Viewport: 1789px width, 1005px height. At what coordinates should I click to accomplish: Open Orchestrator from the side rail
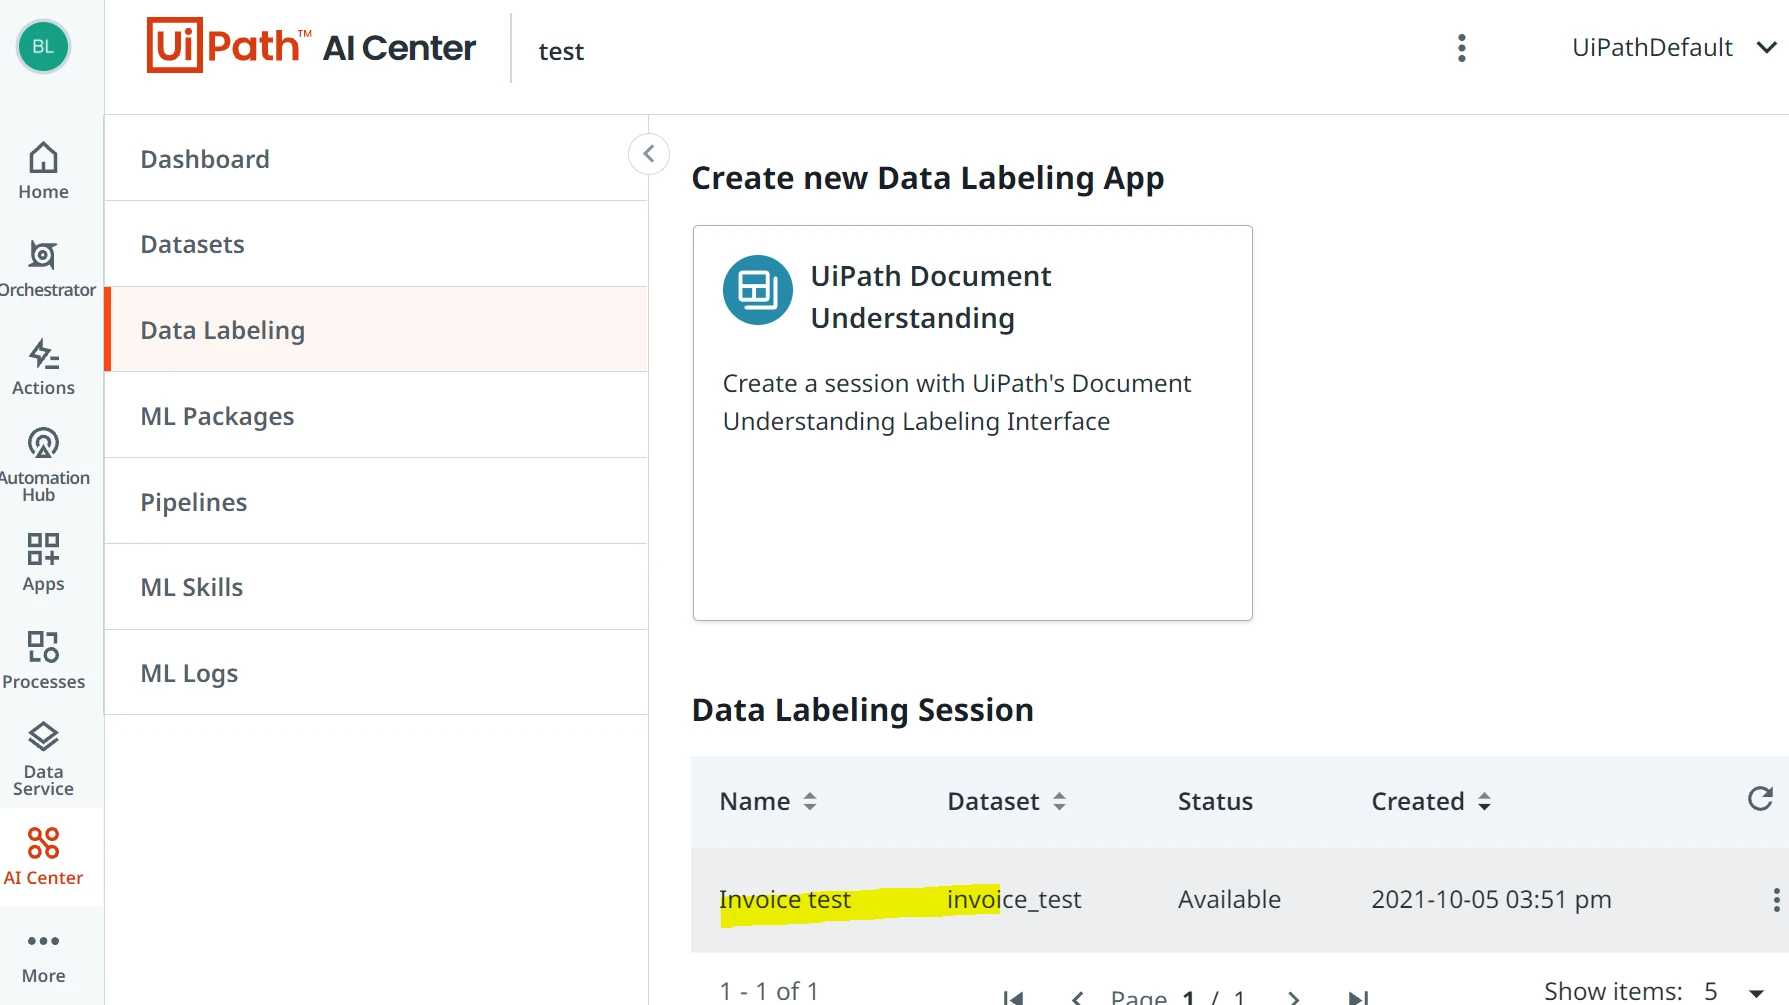coord(43,269)
